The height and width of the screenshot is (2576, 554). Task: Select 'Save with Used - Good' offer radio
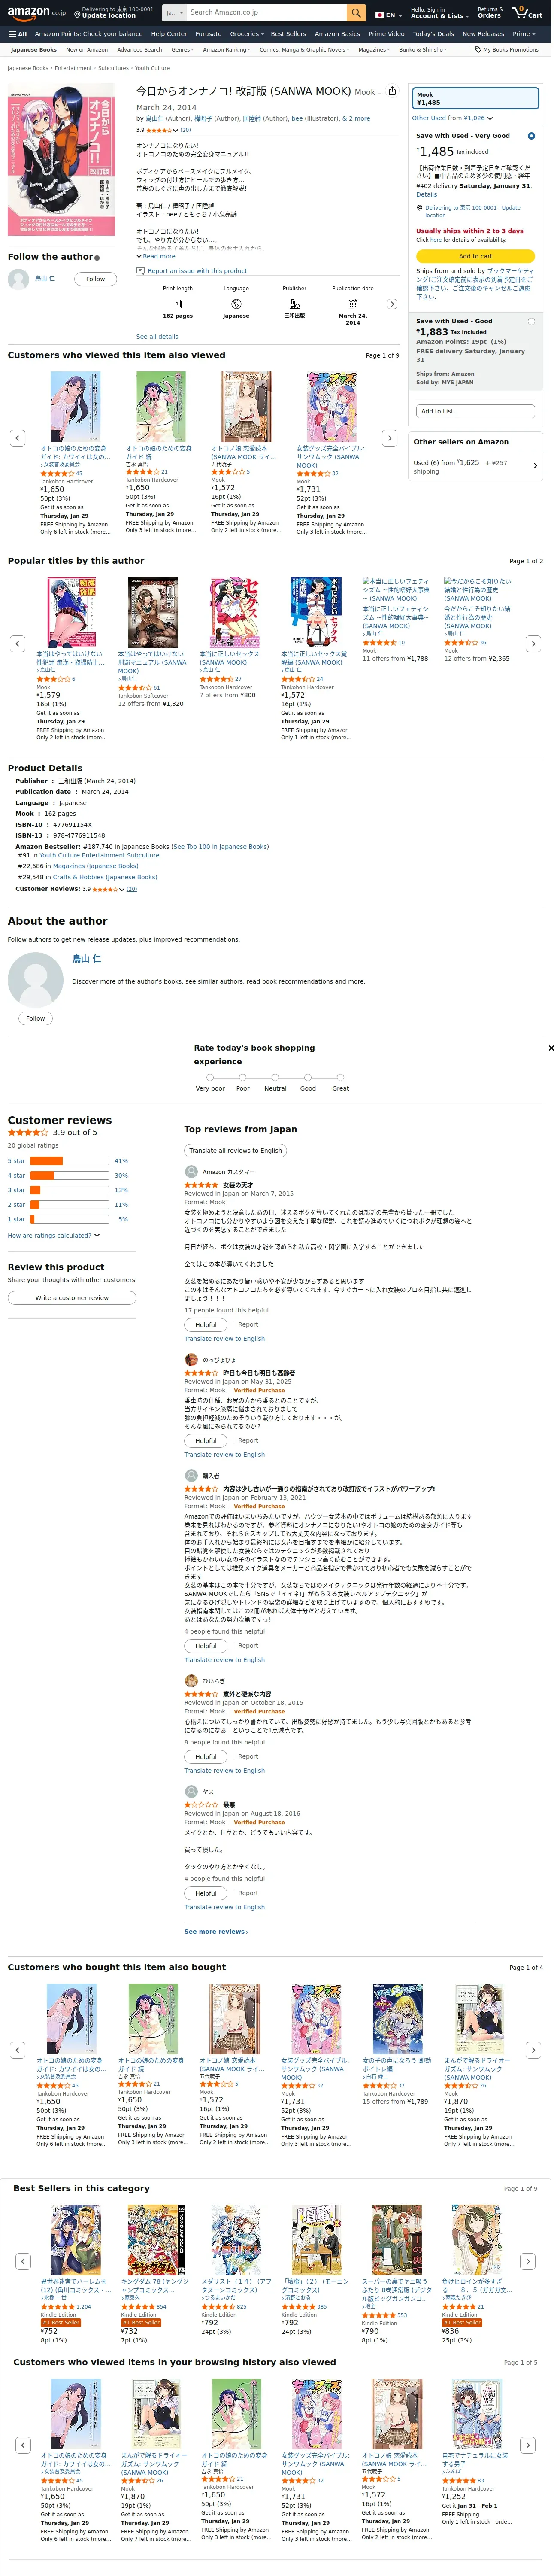point(531,322)
